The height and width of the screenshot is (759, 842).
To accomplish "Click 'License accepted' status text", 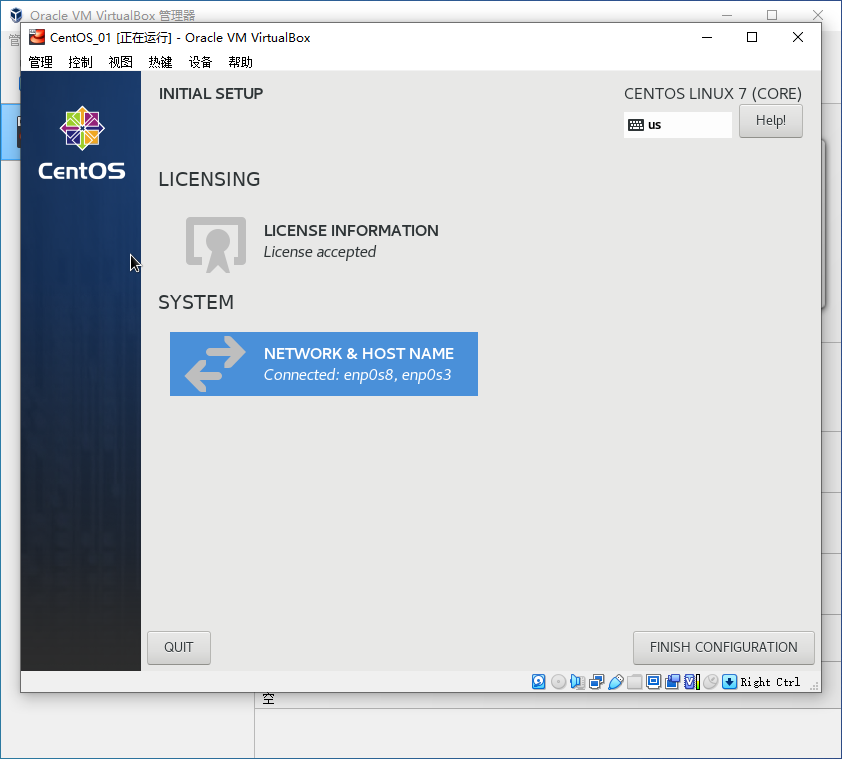I will (x=320, y=252).
